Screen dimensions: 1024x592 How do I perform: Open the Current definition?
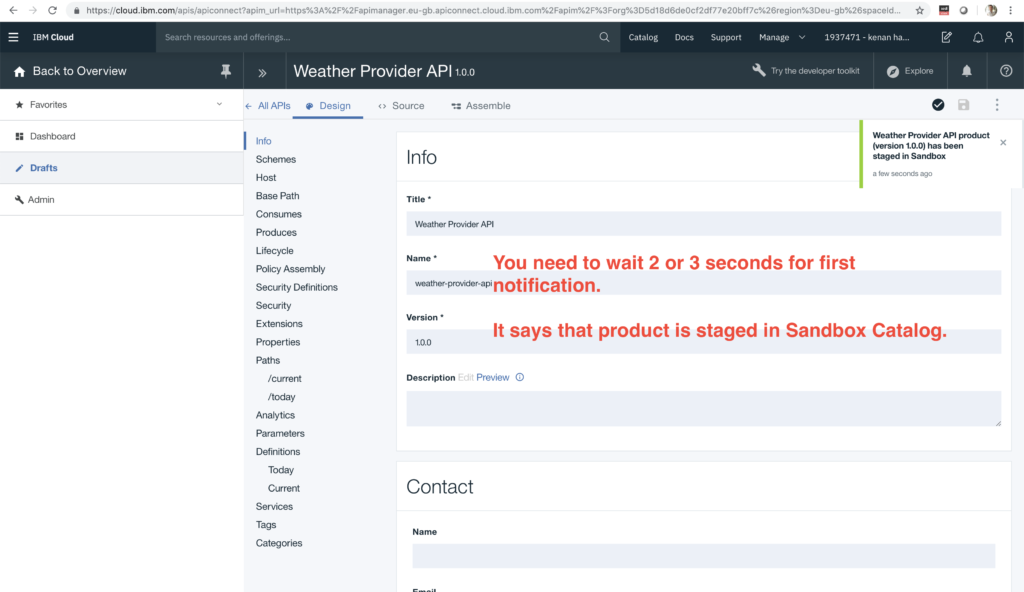(283, 489)
